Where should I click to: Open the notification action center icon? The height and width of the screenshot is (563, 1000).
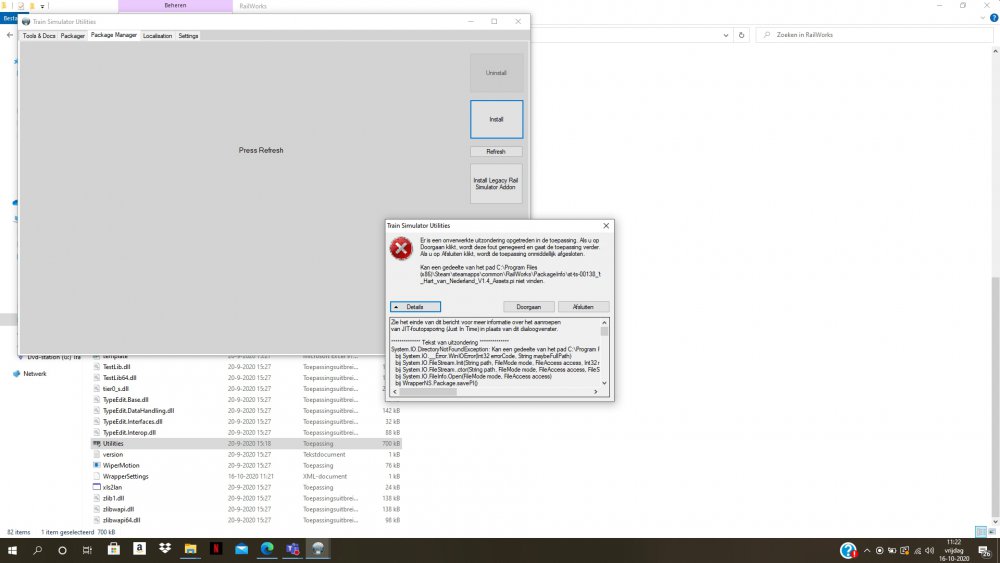[x=985, y=551]
